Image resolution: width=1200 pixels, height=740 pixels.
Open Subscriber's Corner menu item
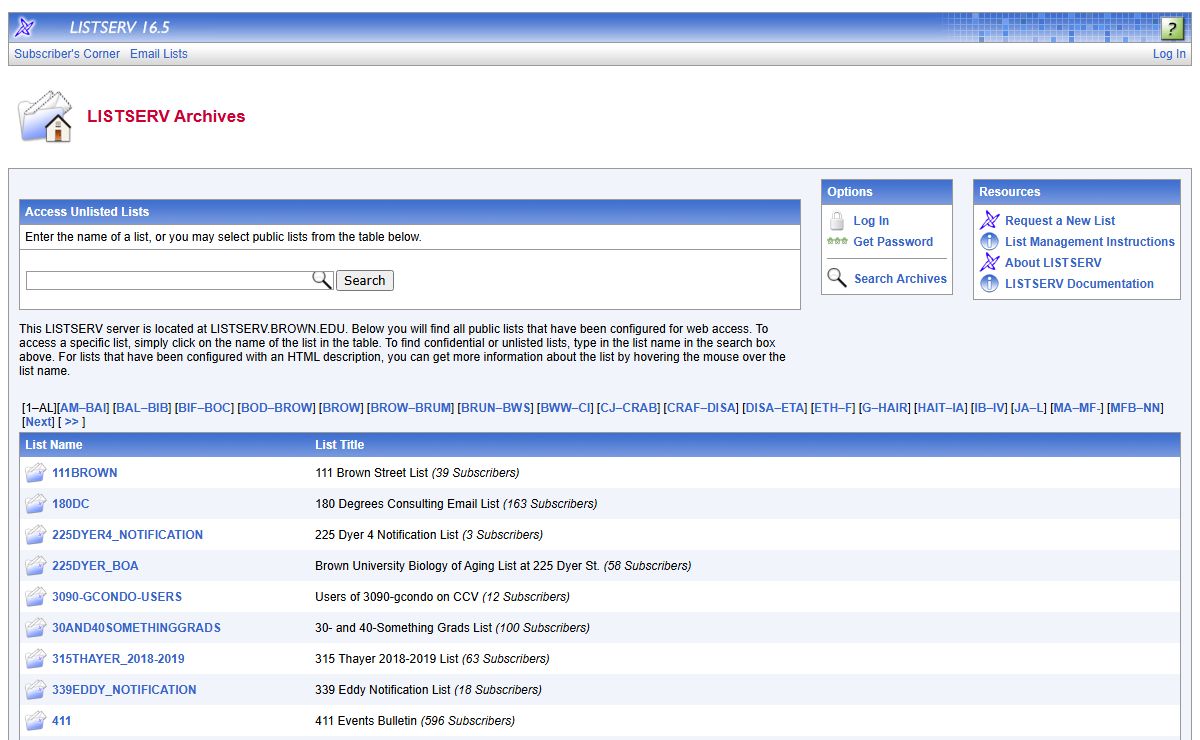click(67, 54)
